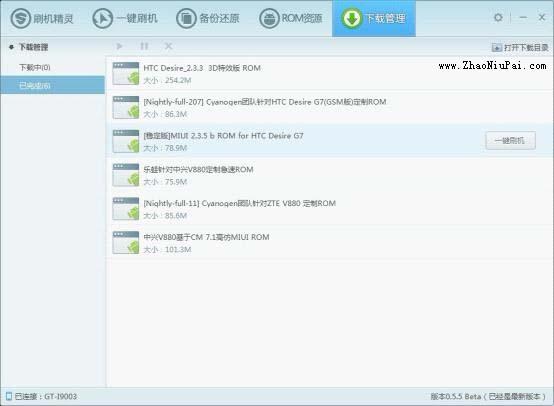This screenshot has height=406, width=554.
Task: Click the folder icon beside 打开下载目录
Action: [497, 47]
